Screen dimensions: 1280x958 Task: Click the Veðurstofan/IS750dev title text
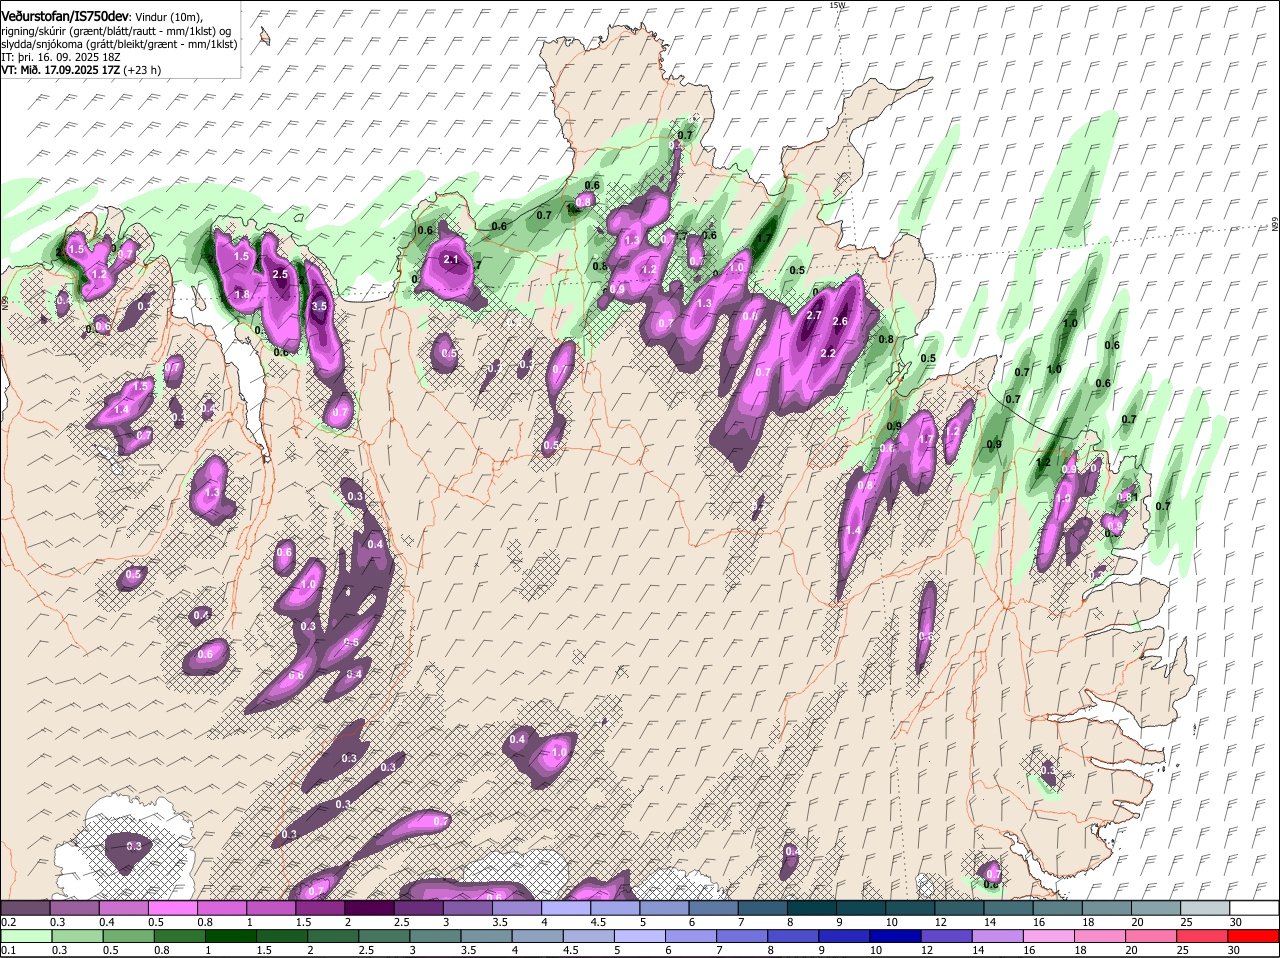(66, 15)
